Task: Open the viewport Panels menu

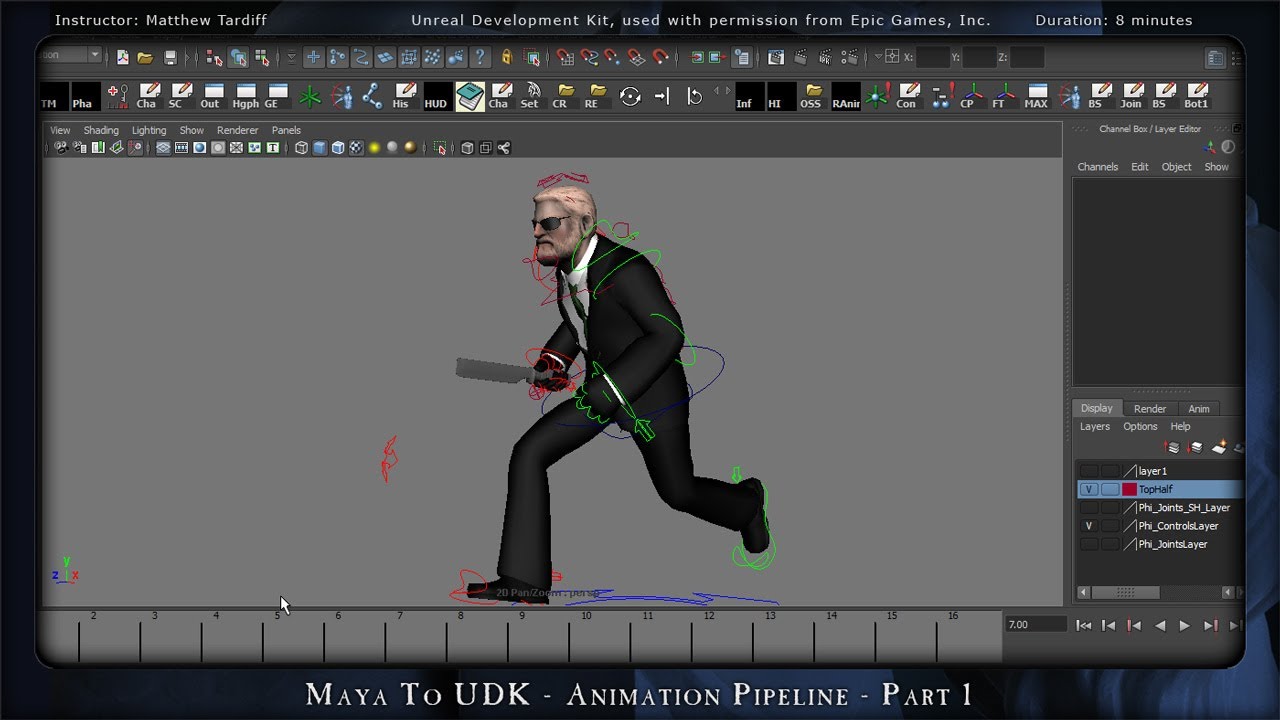Action: click(x=286, y=130)
